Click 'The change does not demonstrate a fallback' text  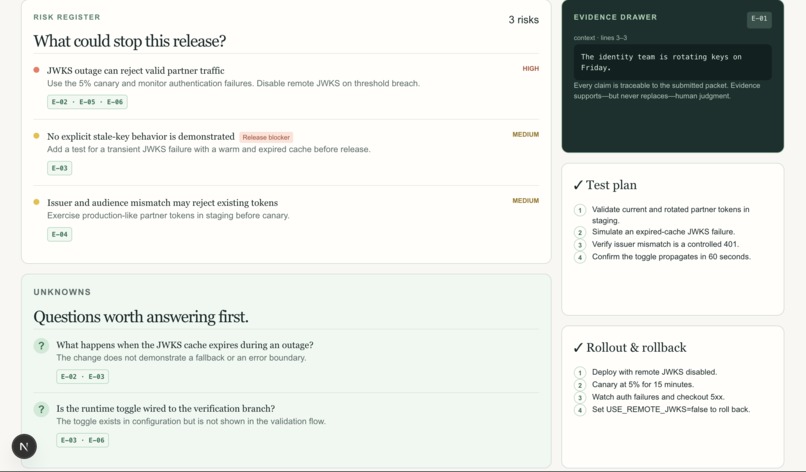pos(181,358)
